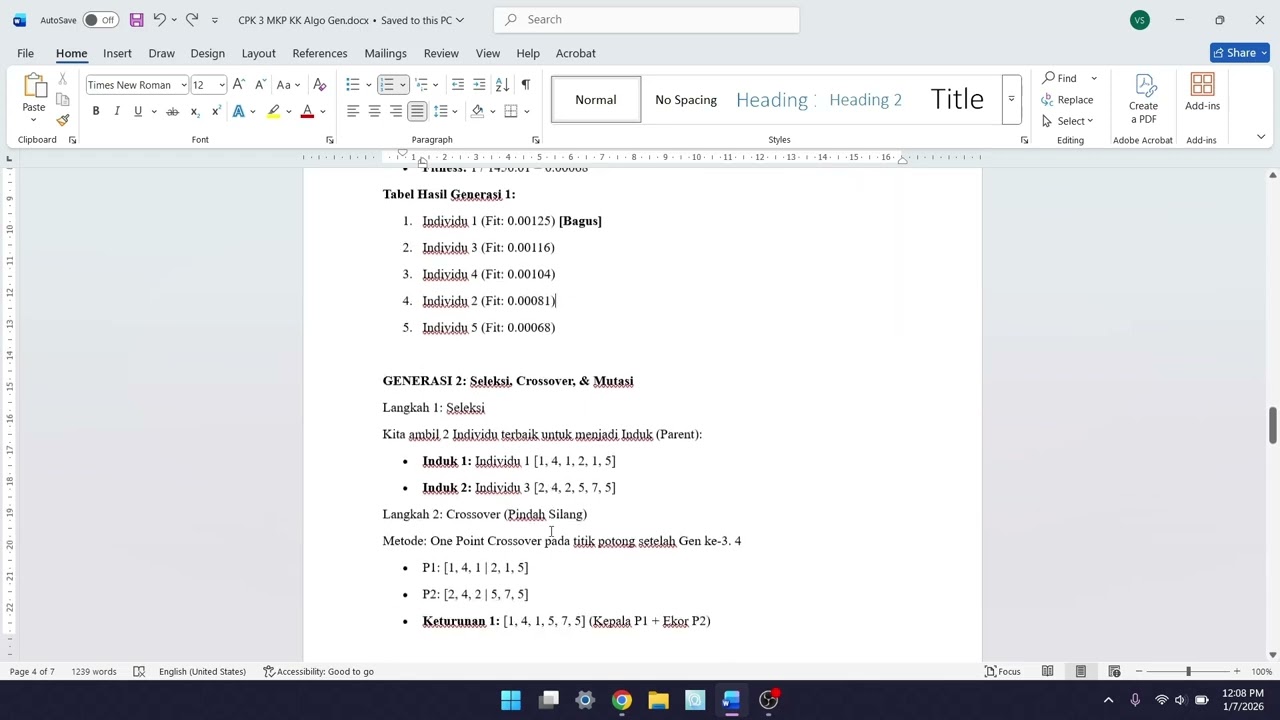Clear all formatting icon
The width and height of the screenshot is (1280, 720).
tap(320, 85)
